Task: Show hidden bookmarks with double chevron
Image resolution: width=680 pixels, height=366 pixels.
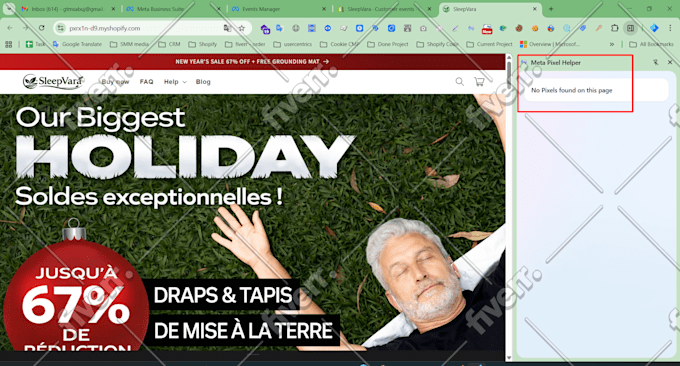Action: click(611, 44)
